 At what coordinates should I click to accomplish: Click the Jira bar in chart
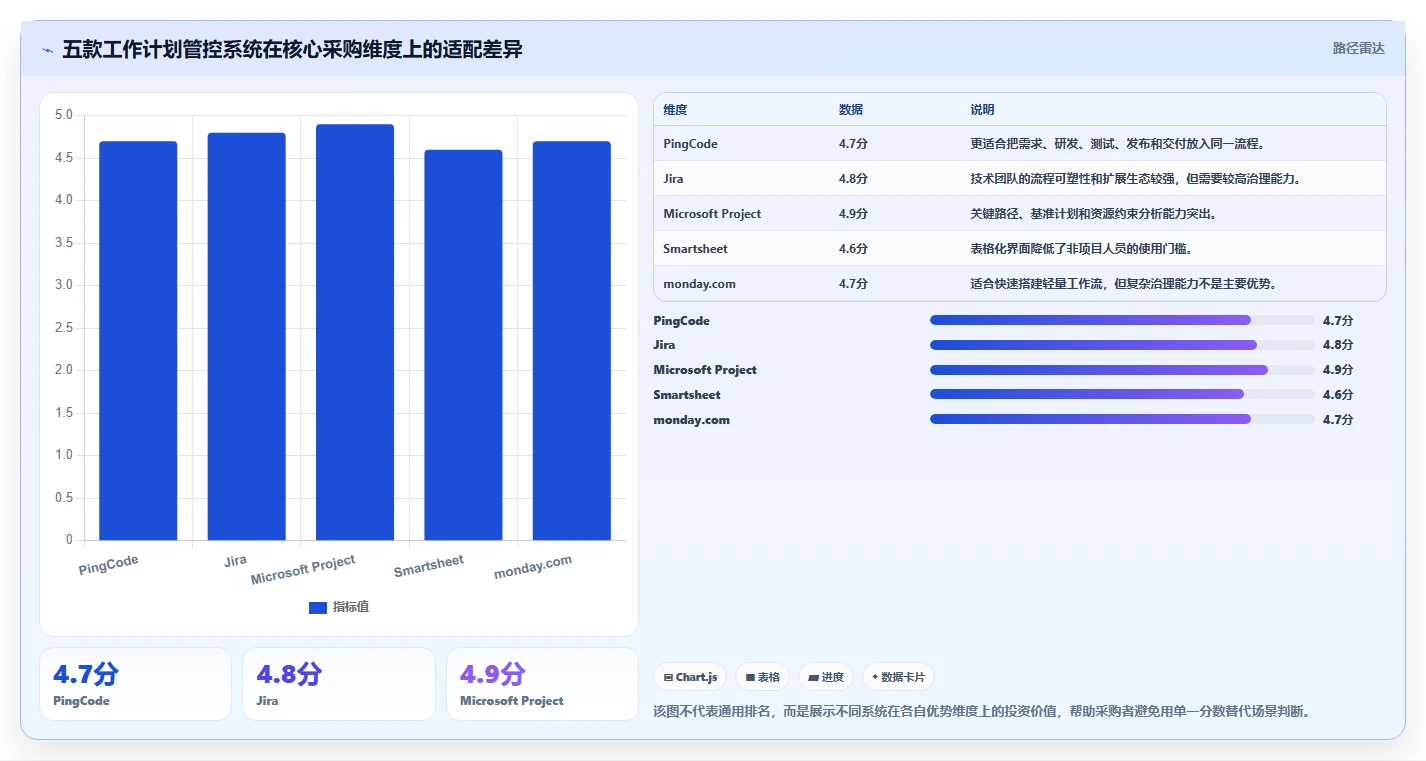246,337
